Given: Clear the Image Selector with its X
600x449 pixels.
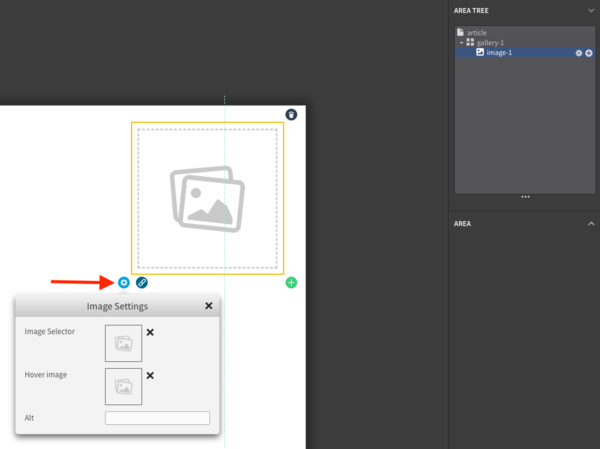Looking at the screenshot, I should tap(150, 332).
